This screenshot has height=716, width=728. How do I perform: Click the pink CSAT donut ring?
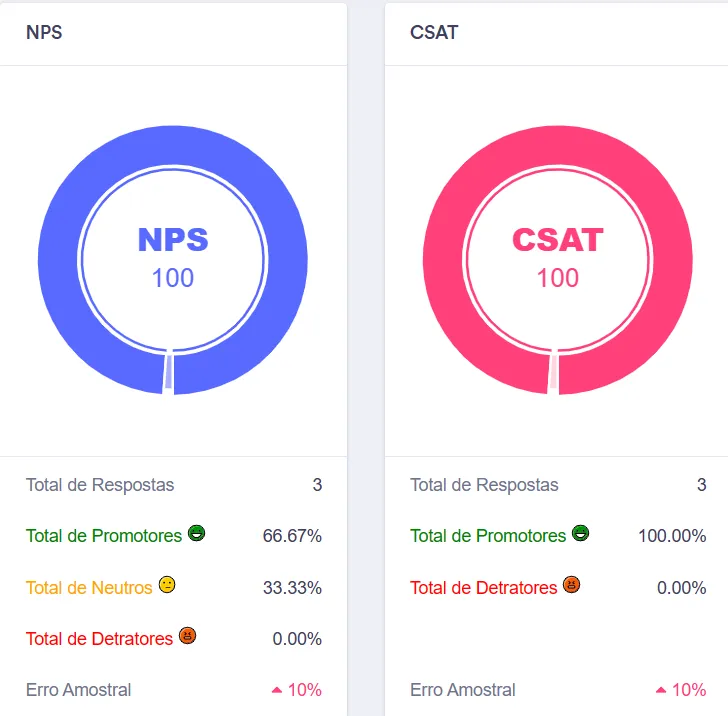coord(442,260)
